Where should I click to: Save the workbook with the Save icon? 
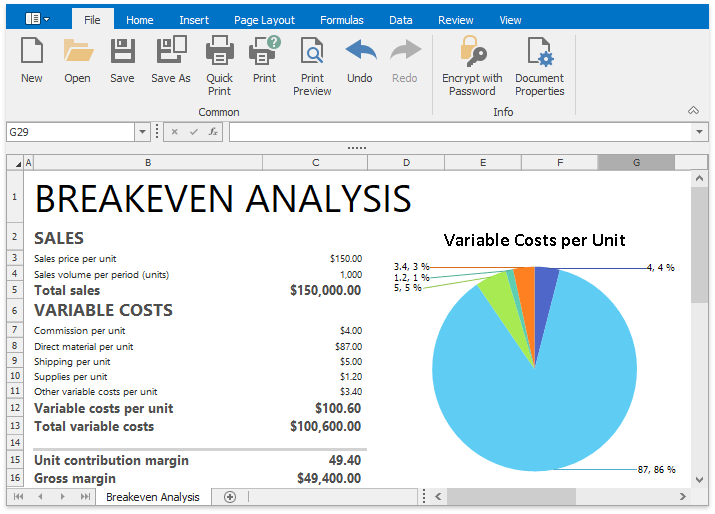(123, 50)
